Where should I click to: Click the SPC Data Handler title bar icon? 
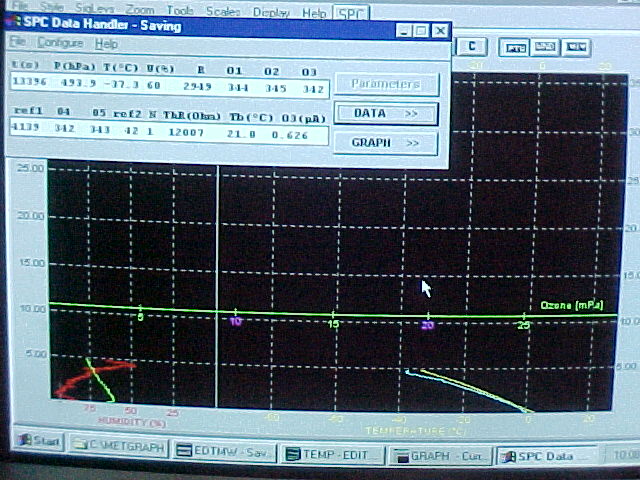[x=15, y=22]
